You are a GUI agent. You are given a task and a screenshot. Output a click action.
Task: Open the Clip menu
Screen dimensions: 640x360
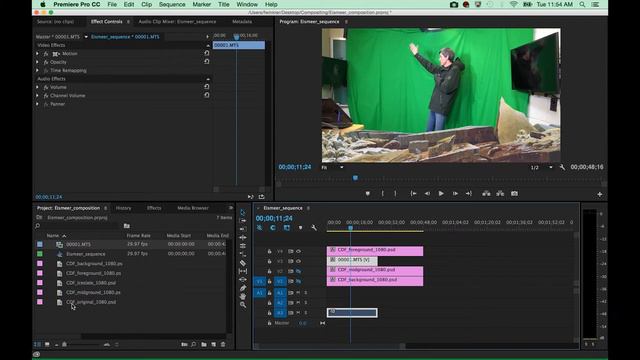[146, 4]
